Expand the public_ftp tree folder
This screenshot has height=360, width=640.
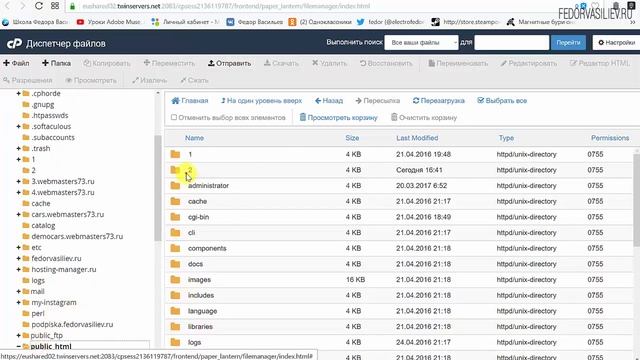pyautogui.click(x=18, y=336)
